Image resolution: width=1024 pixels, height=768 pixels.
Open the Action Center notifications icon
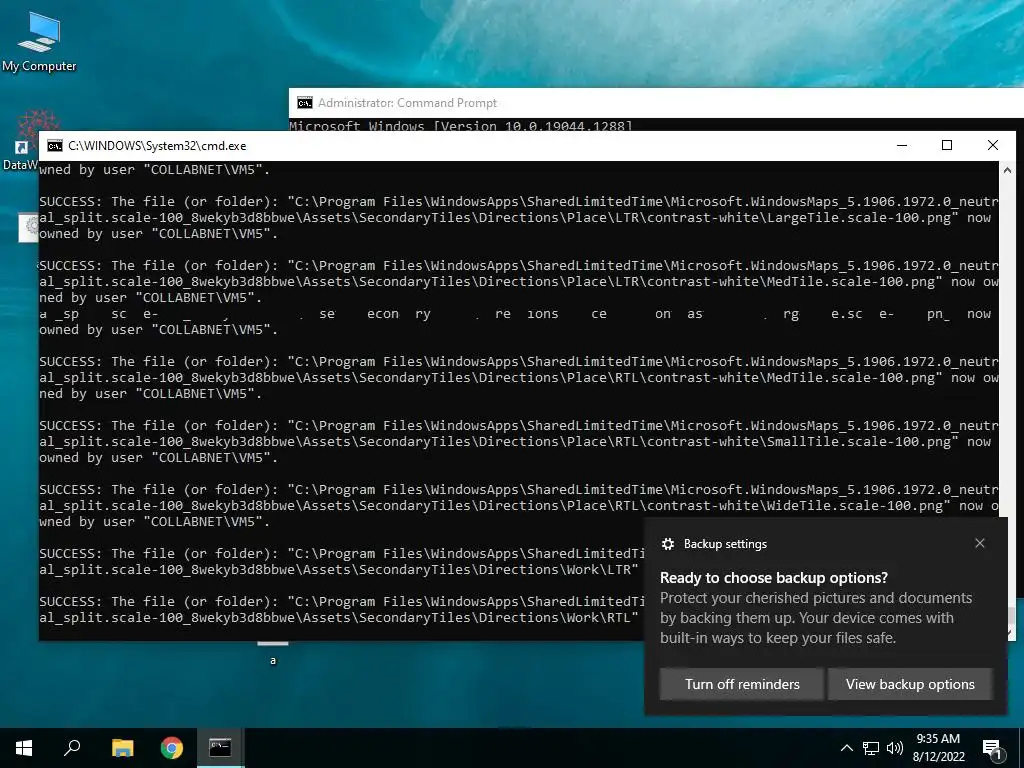(x=992, y=749)
